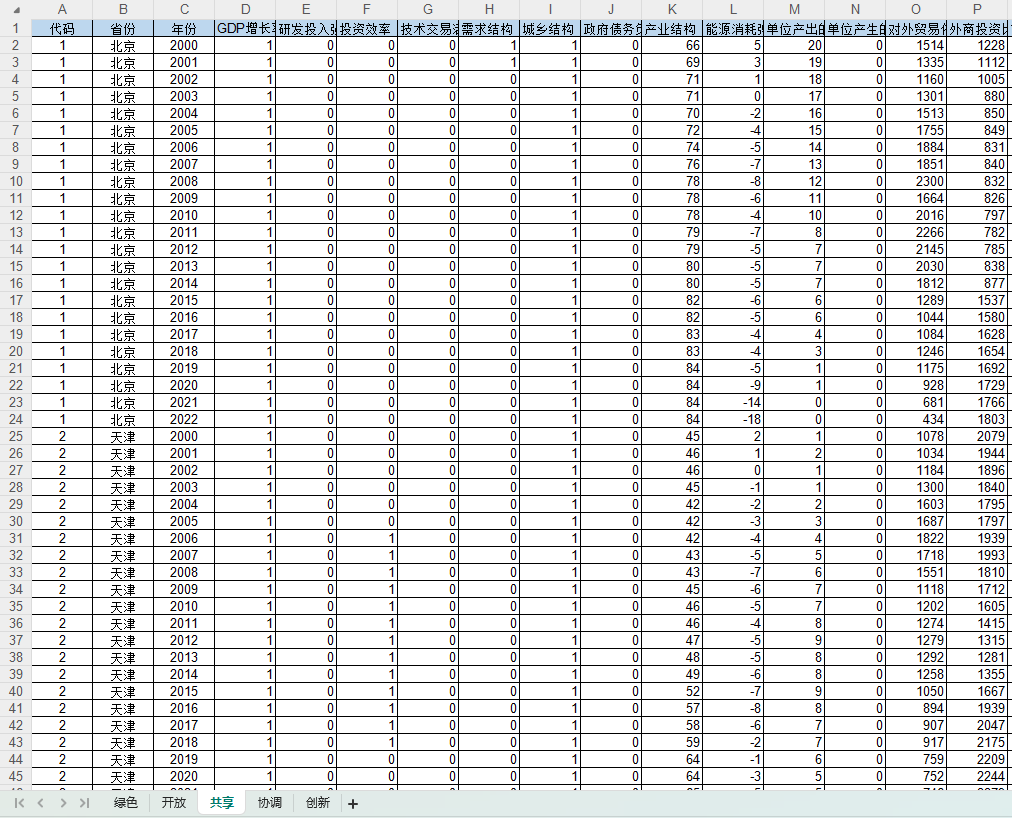Viewport: 1012px width, 818px height.
Task: Add a new sheet with the plus icon
Action: coord(352,803)
